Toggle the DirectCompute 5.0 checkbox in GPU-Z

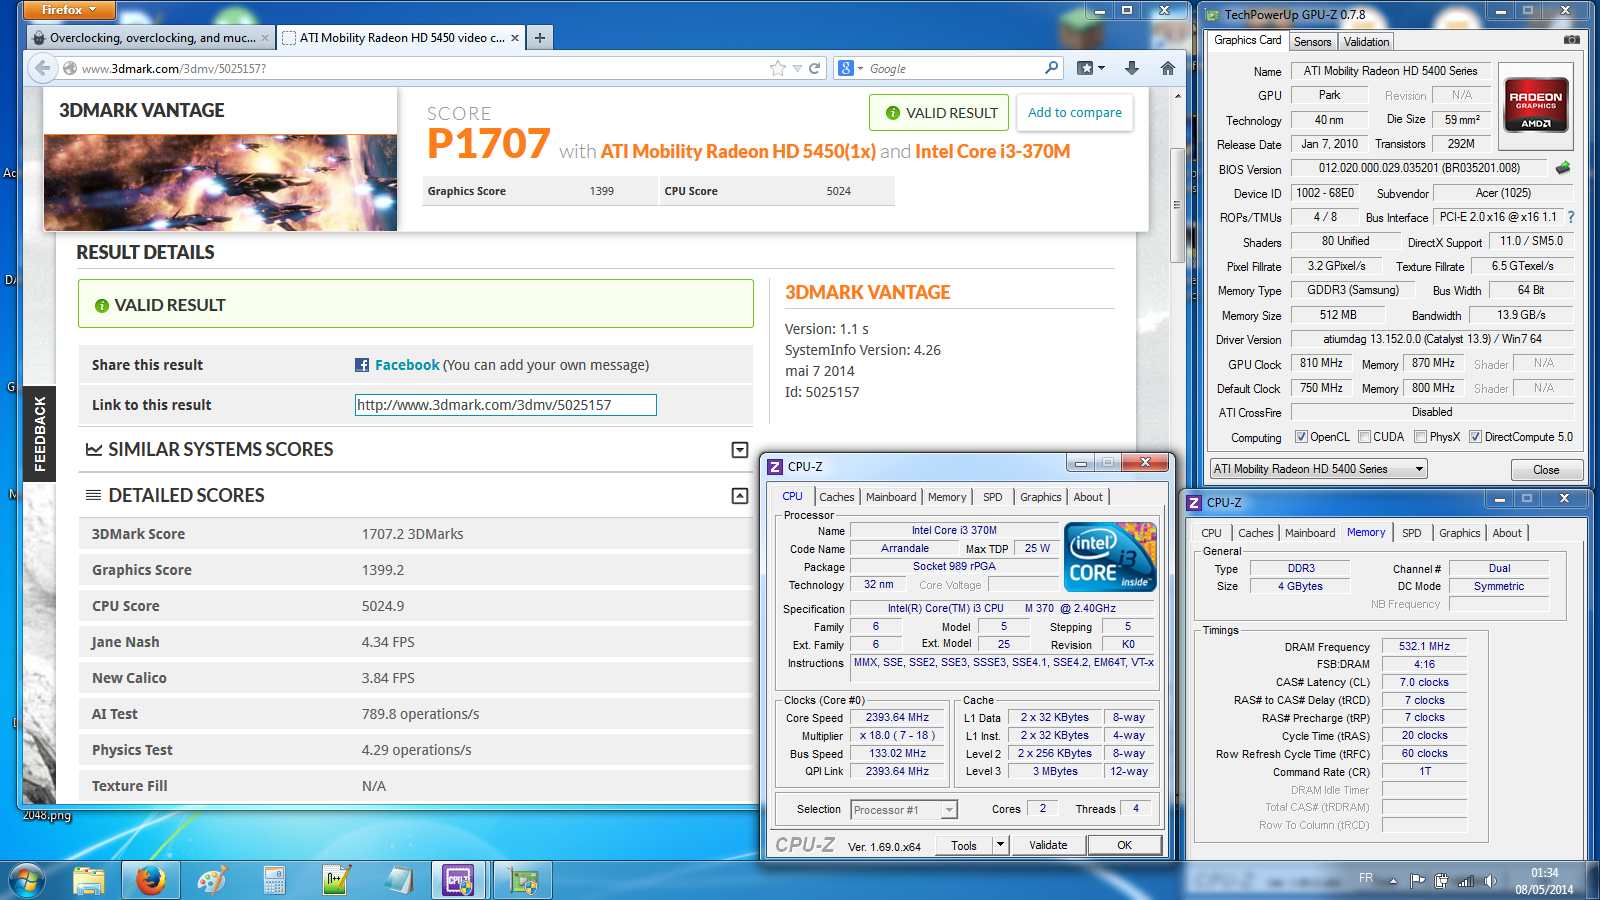tap(1475, 437)
